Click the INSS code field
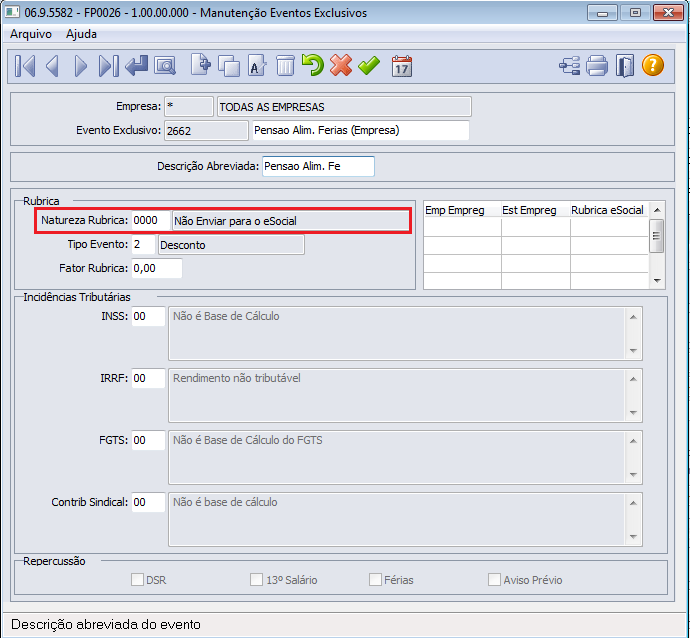The width and height of the screenshot is (690, 638). coord(148,316)
